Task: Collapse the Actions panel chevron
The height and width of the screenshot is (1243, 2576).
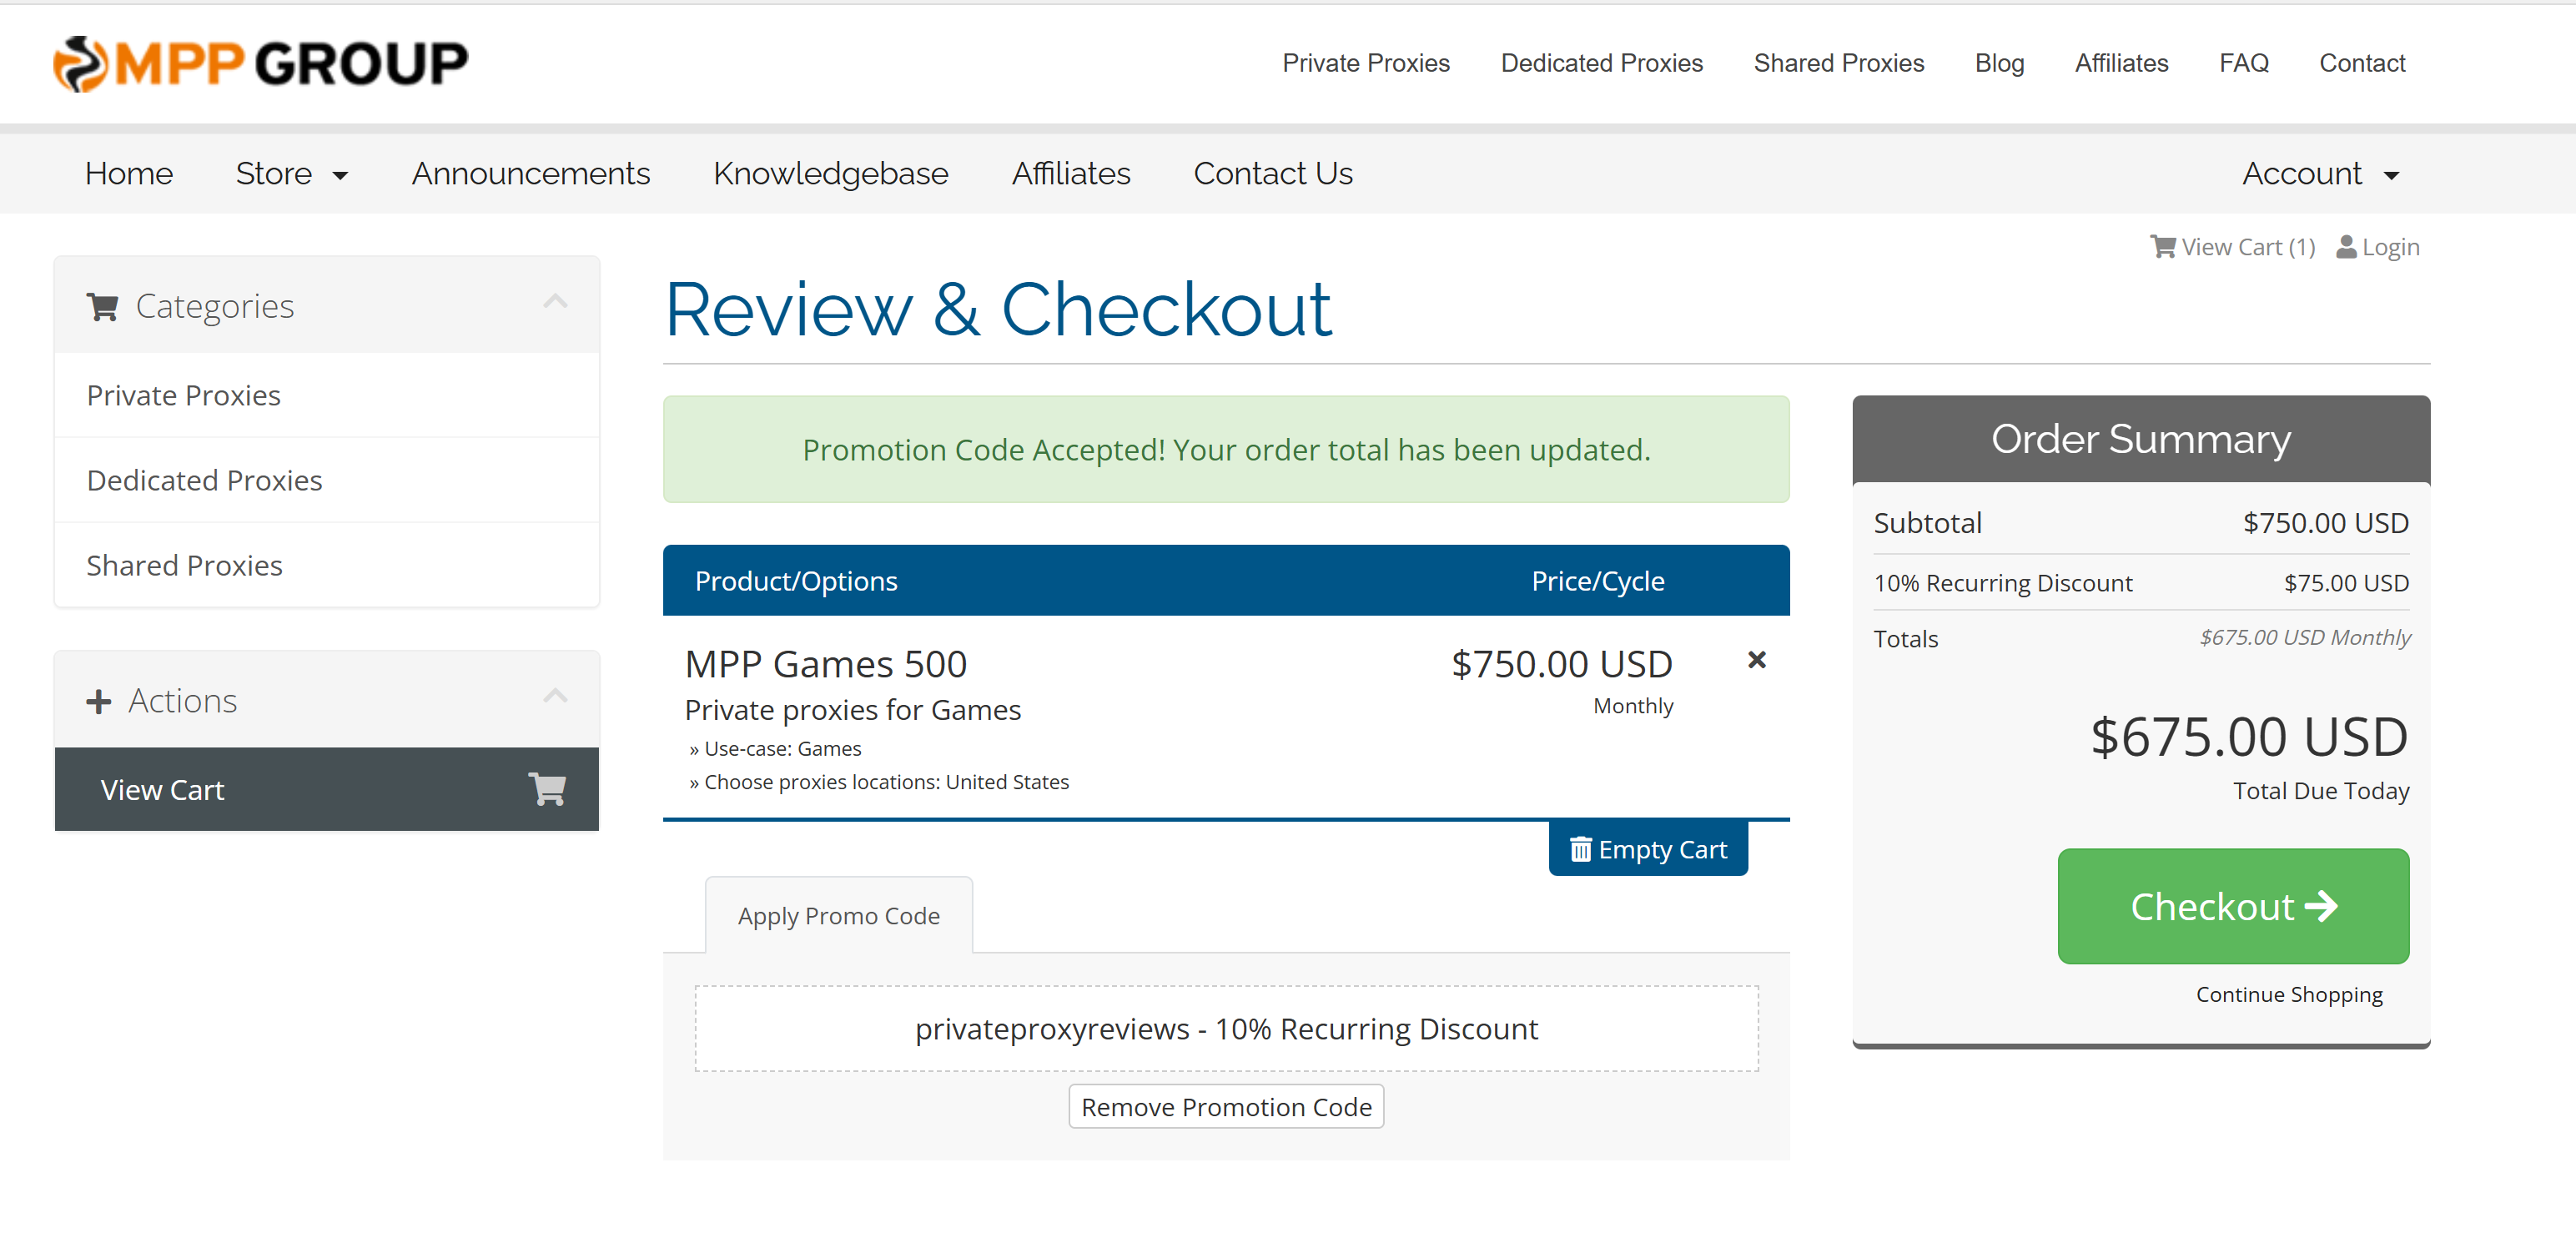Action: (x=555, y=696)
